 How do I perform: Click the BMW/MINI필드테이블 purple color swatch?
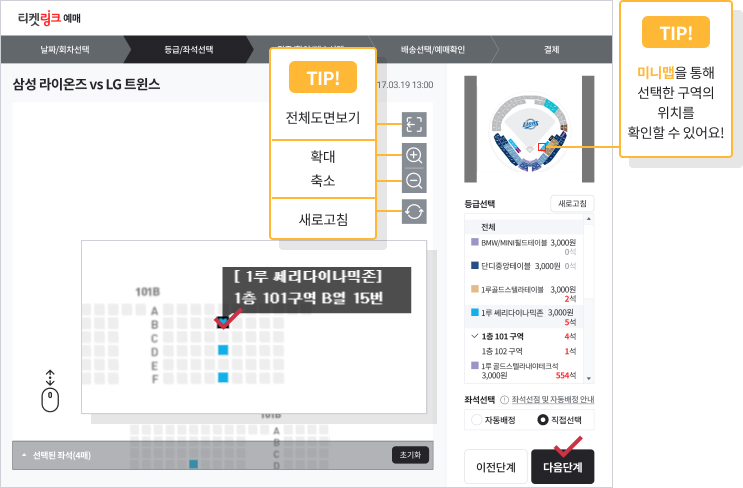(x=475, y=242)
